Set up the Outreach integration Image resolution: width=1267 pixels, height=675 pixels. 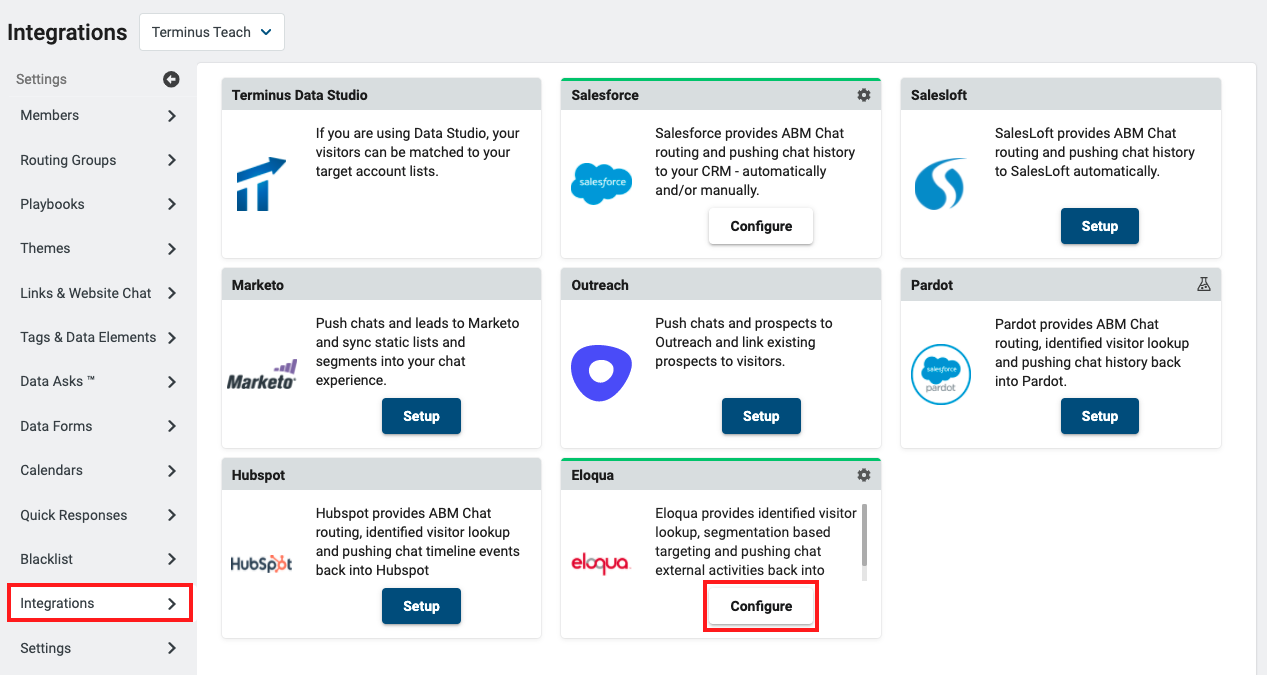point(761,416)
